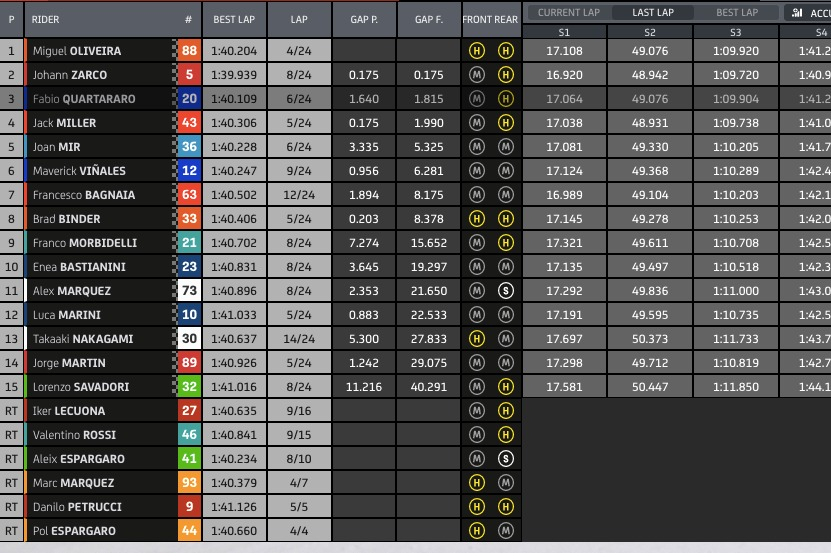Click Quartararo's blue number 20 badge
This screenshot has width=831, height=553.
[189, 99]
